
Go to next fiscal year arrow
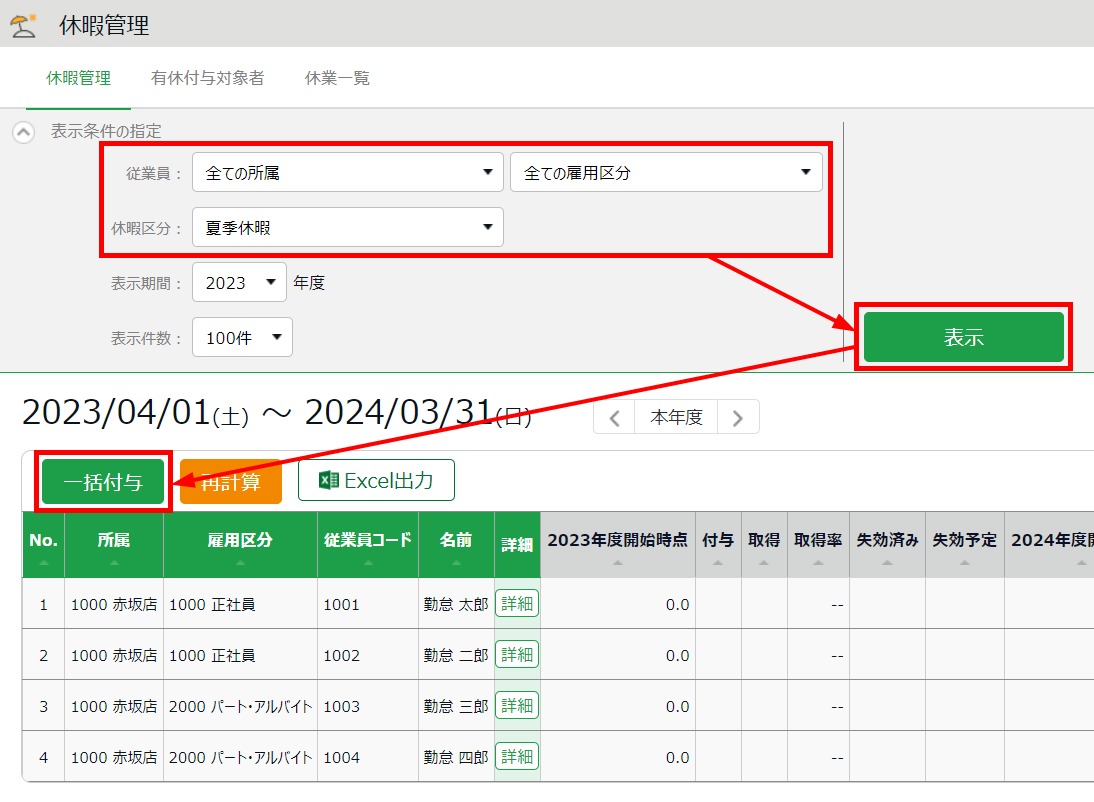tap(738, 418)
